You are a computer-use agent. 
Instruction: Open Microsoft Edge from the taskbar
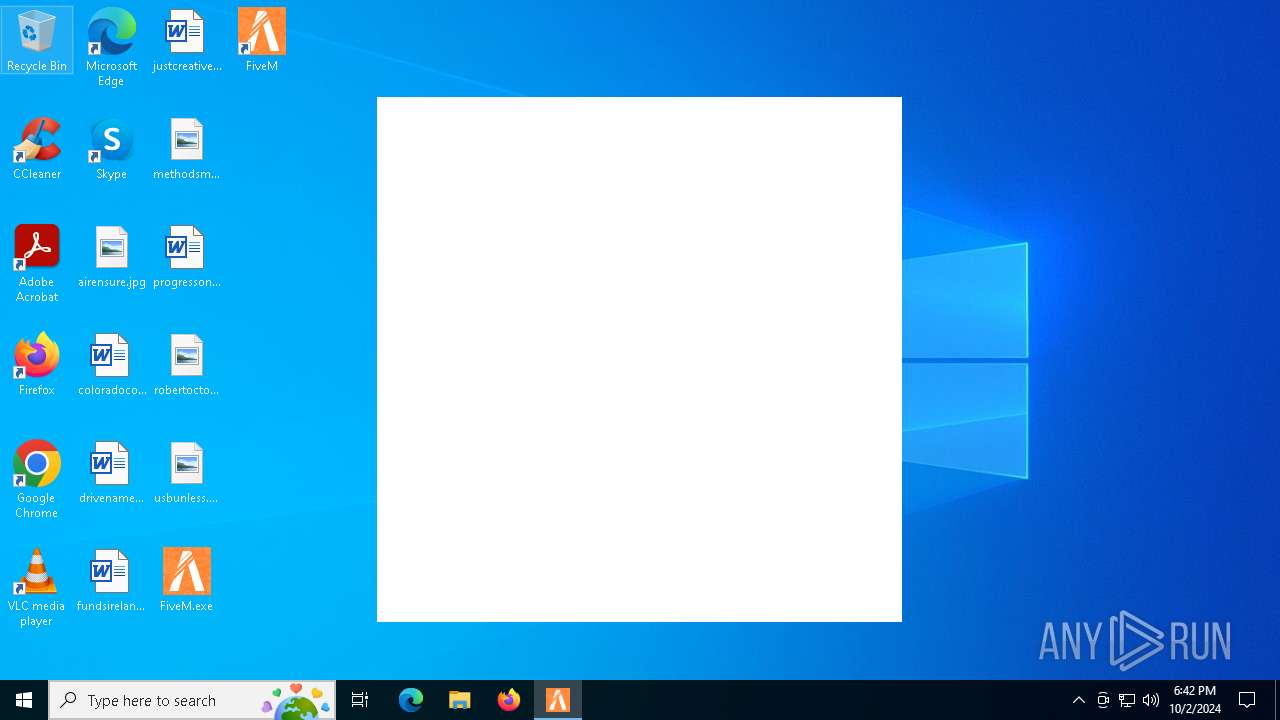[411, 700]
